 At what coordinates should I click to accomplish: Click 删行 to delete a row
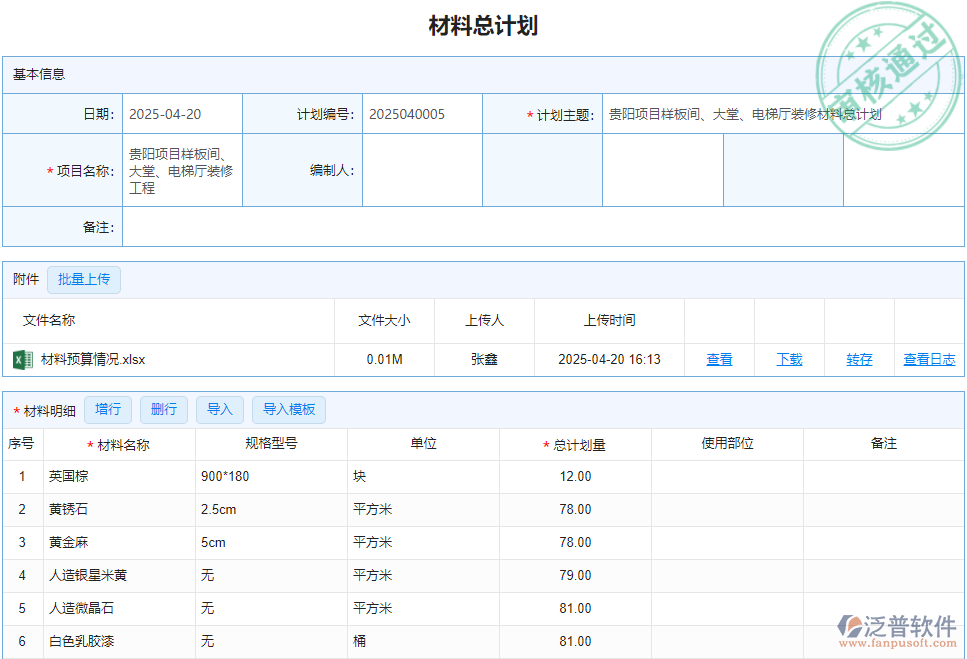coord(163,410)
